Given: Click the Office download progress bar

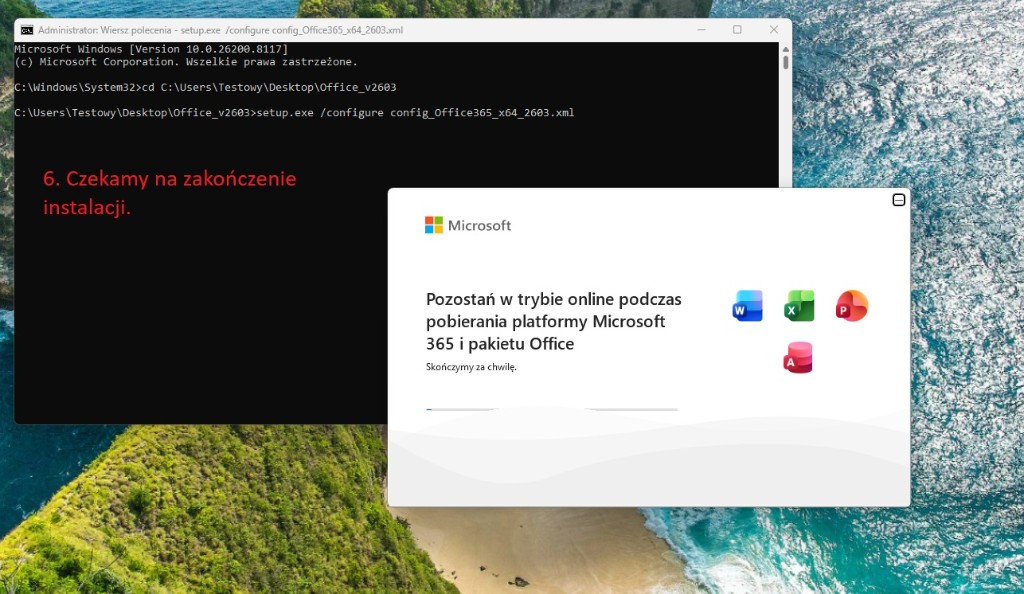Looking at the screenshot, I should [551, 409].
